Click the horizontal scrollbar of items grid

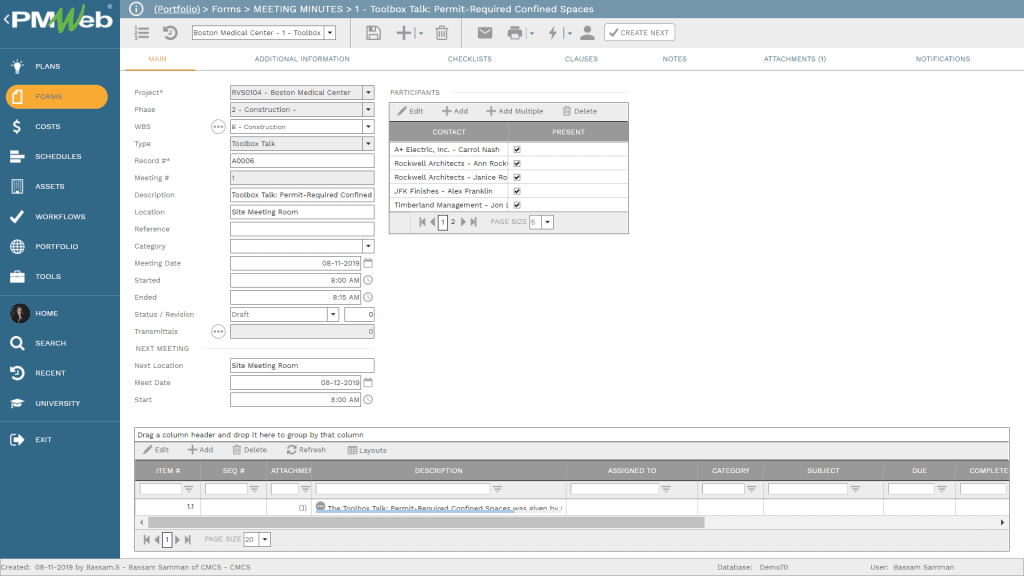click(426, 522)
